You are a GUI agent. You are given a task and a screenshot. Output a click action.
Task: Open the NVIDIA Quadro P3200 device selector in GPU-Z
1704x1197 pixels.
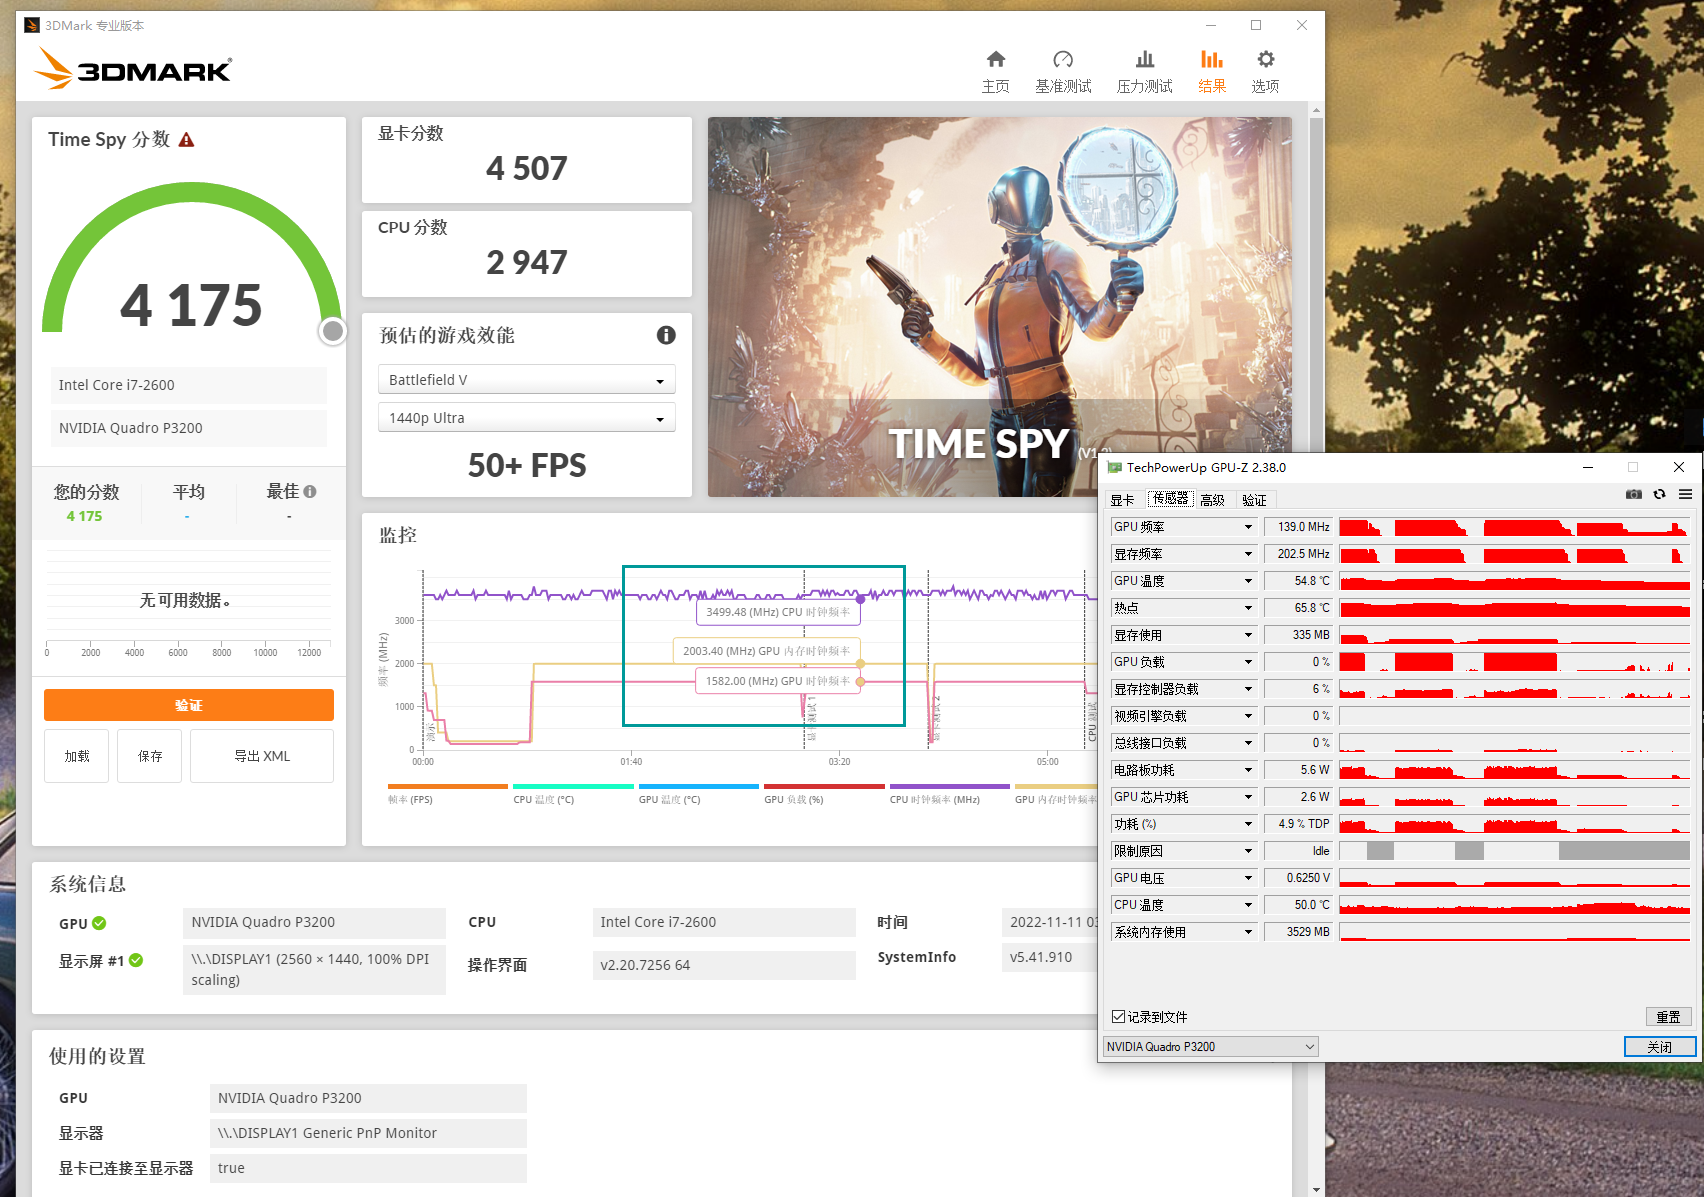click(1210, 1047)
